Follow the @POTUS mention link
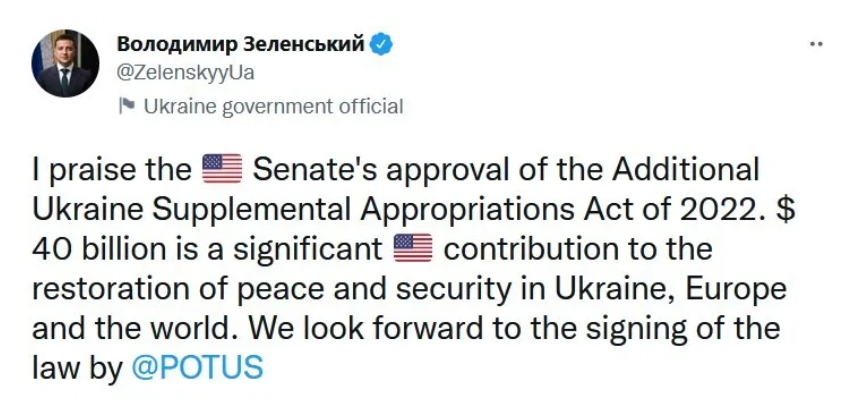Viewport: 847px width, 402px height. coord(197,367)
